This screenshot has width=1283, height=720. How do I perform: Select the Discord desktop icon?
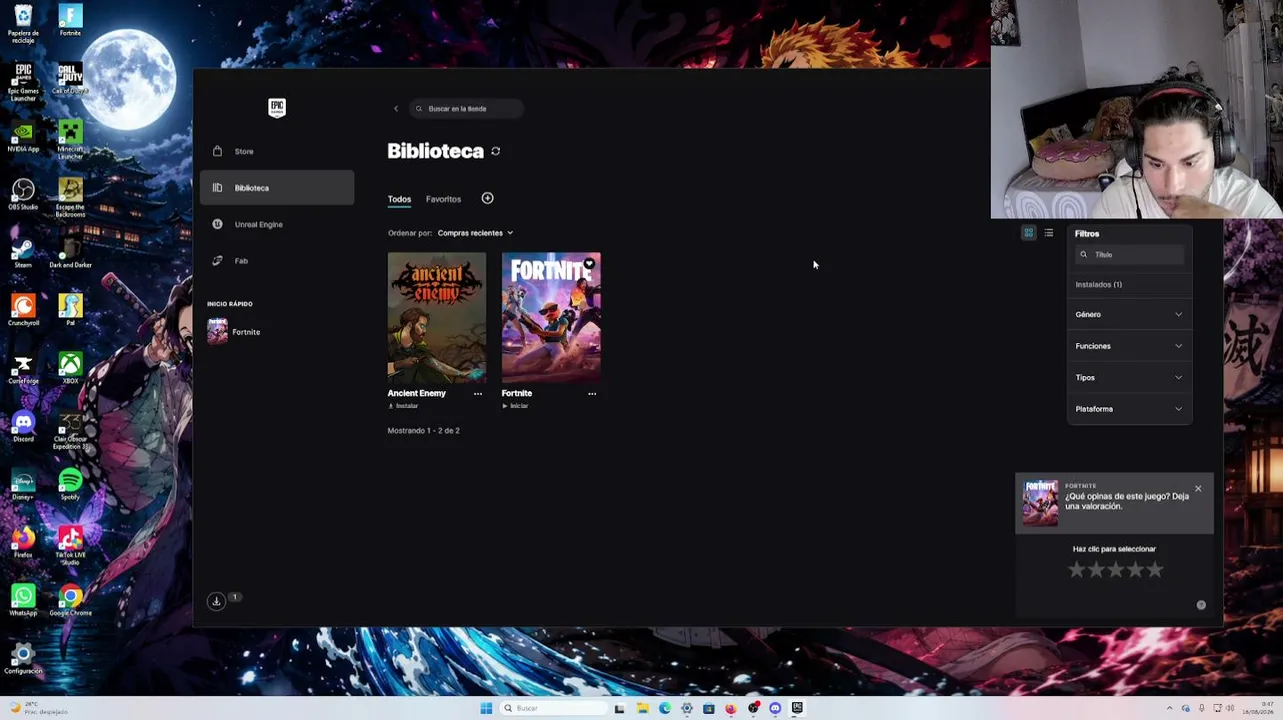click(23, 426)
